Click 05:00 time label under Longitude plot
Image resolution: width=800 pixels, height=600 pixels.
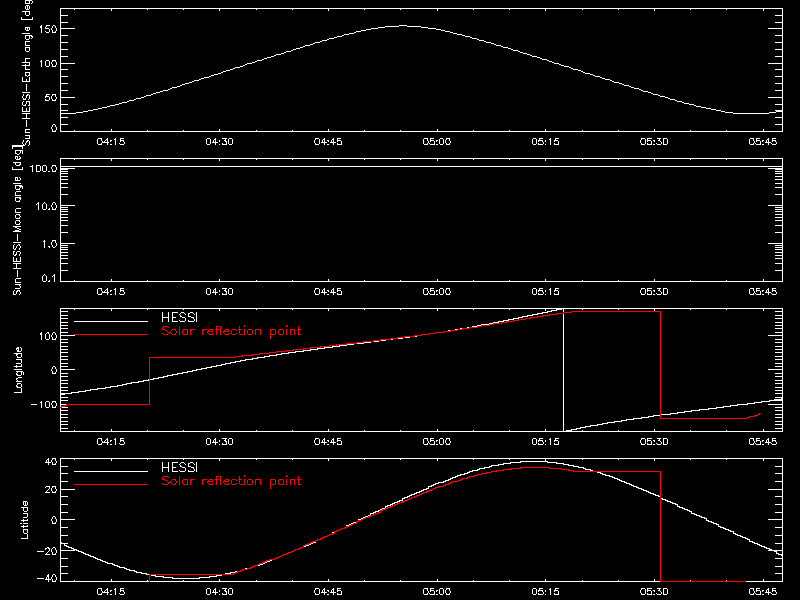(437, 442)
